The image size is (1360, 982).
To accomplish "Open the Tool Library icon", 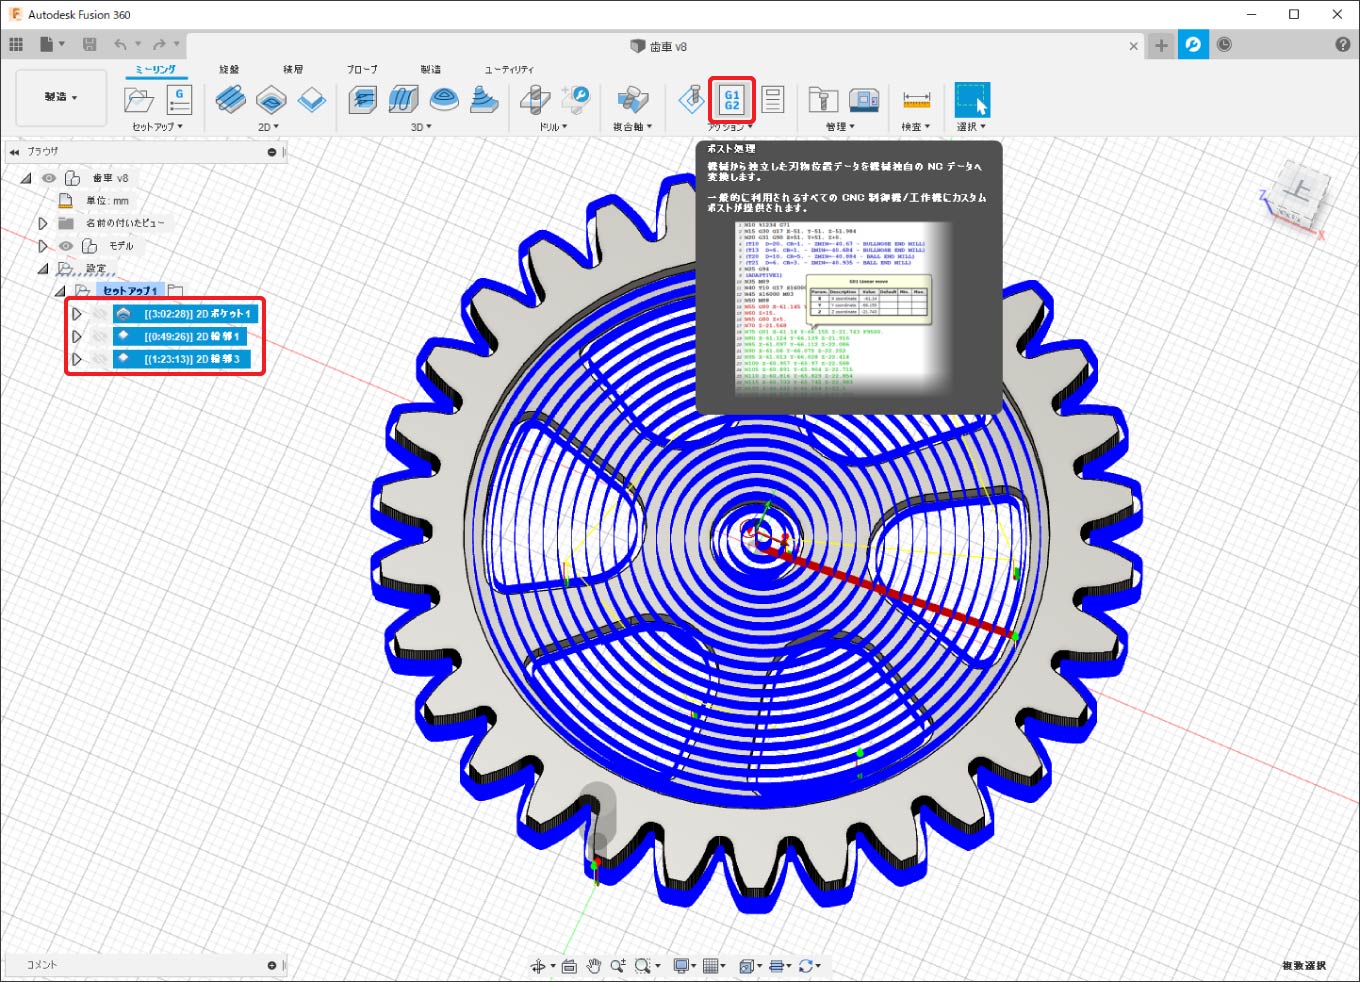I will pos(822,100).
